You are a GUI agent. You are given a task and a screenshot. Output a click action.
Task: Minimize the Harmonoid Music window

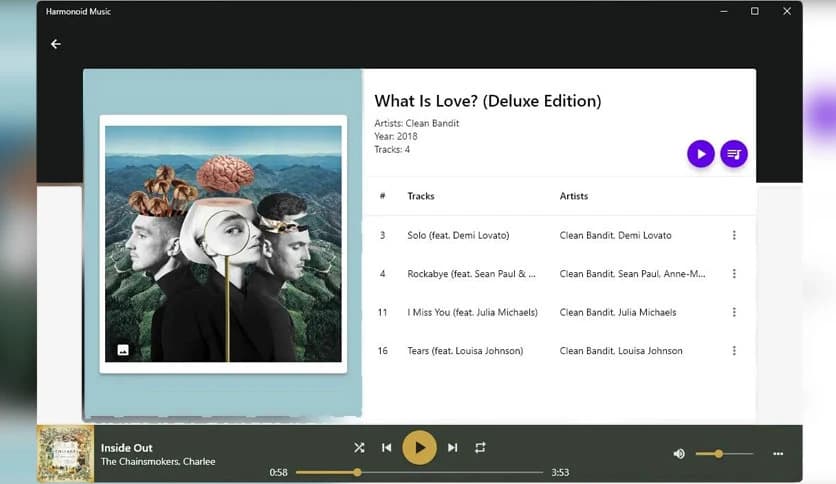coord(724,11)
